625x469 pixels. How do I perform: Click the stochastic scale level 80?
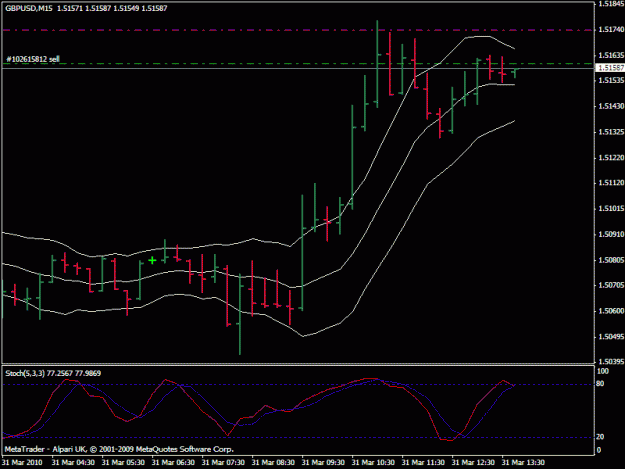(600, 384)
